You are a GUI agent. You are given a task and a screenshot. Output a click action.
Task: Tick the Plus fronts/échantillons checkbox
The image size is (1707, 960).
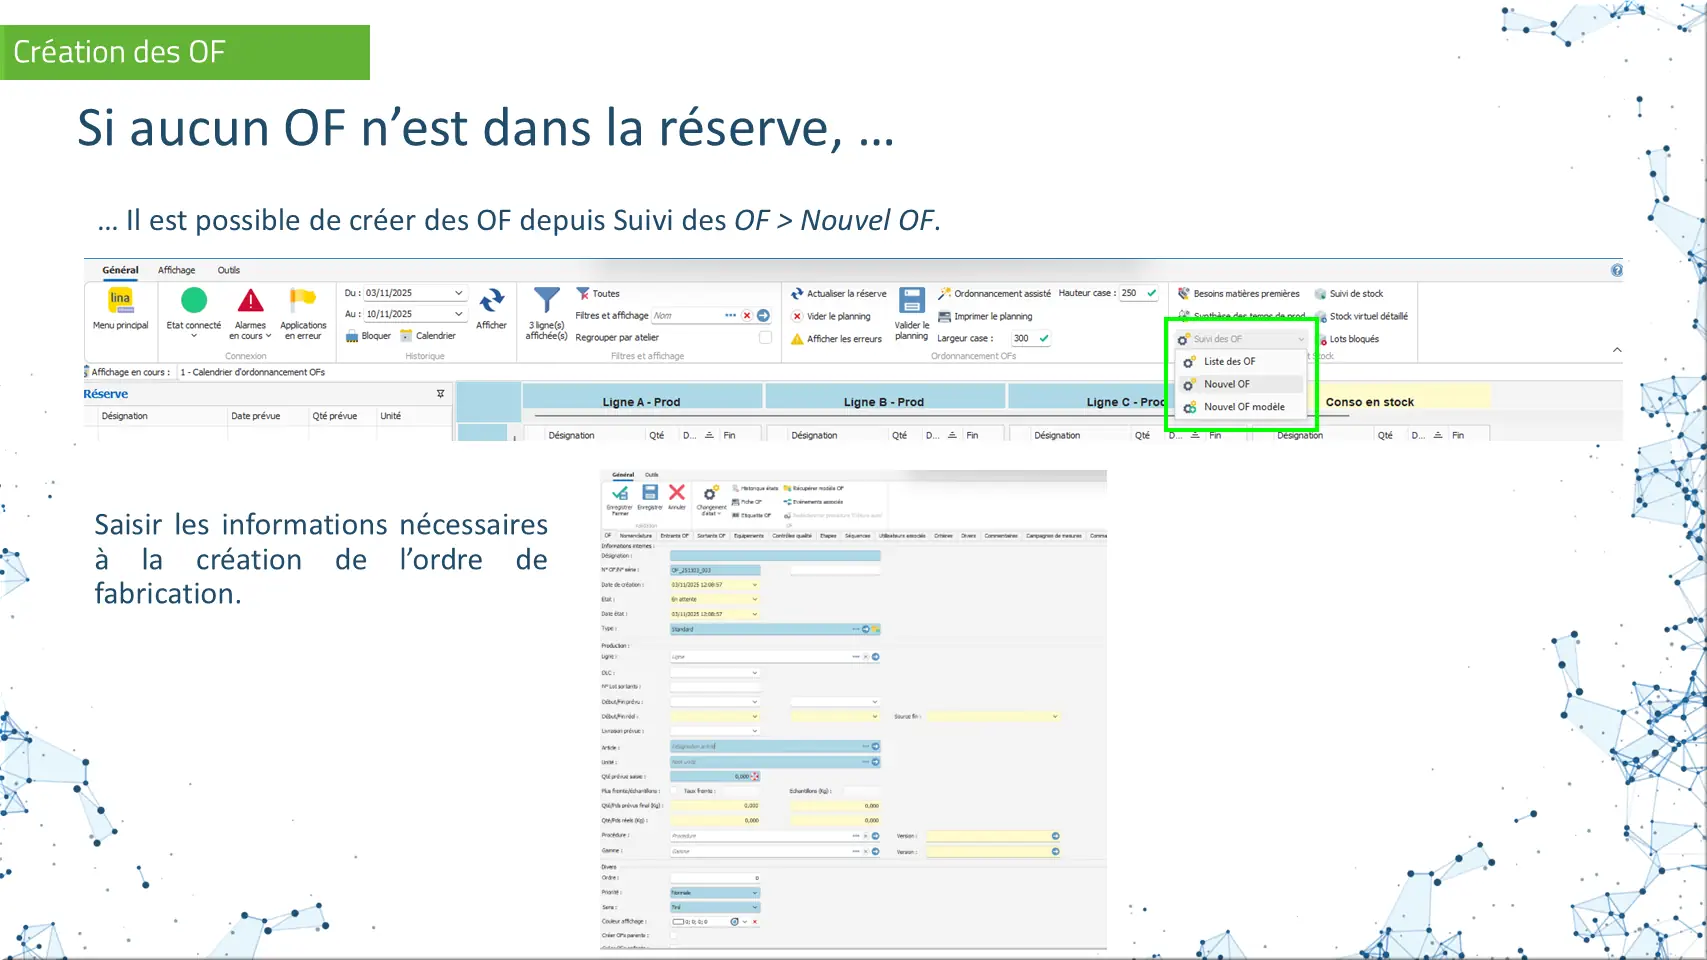pyautogui.click(x=674, y=791)
